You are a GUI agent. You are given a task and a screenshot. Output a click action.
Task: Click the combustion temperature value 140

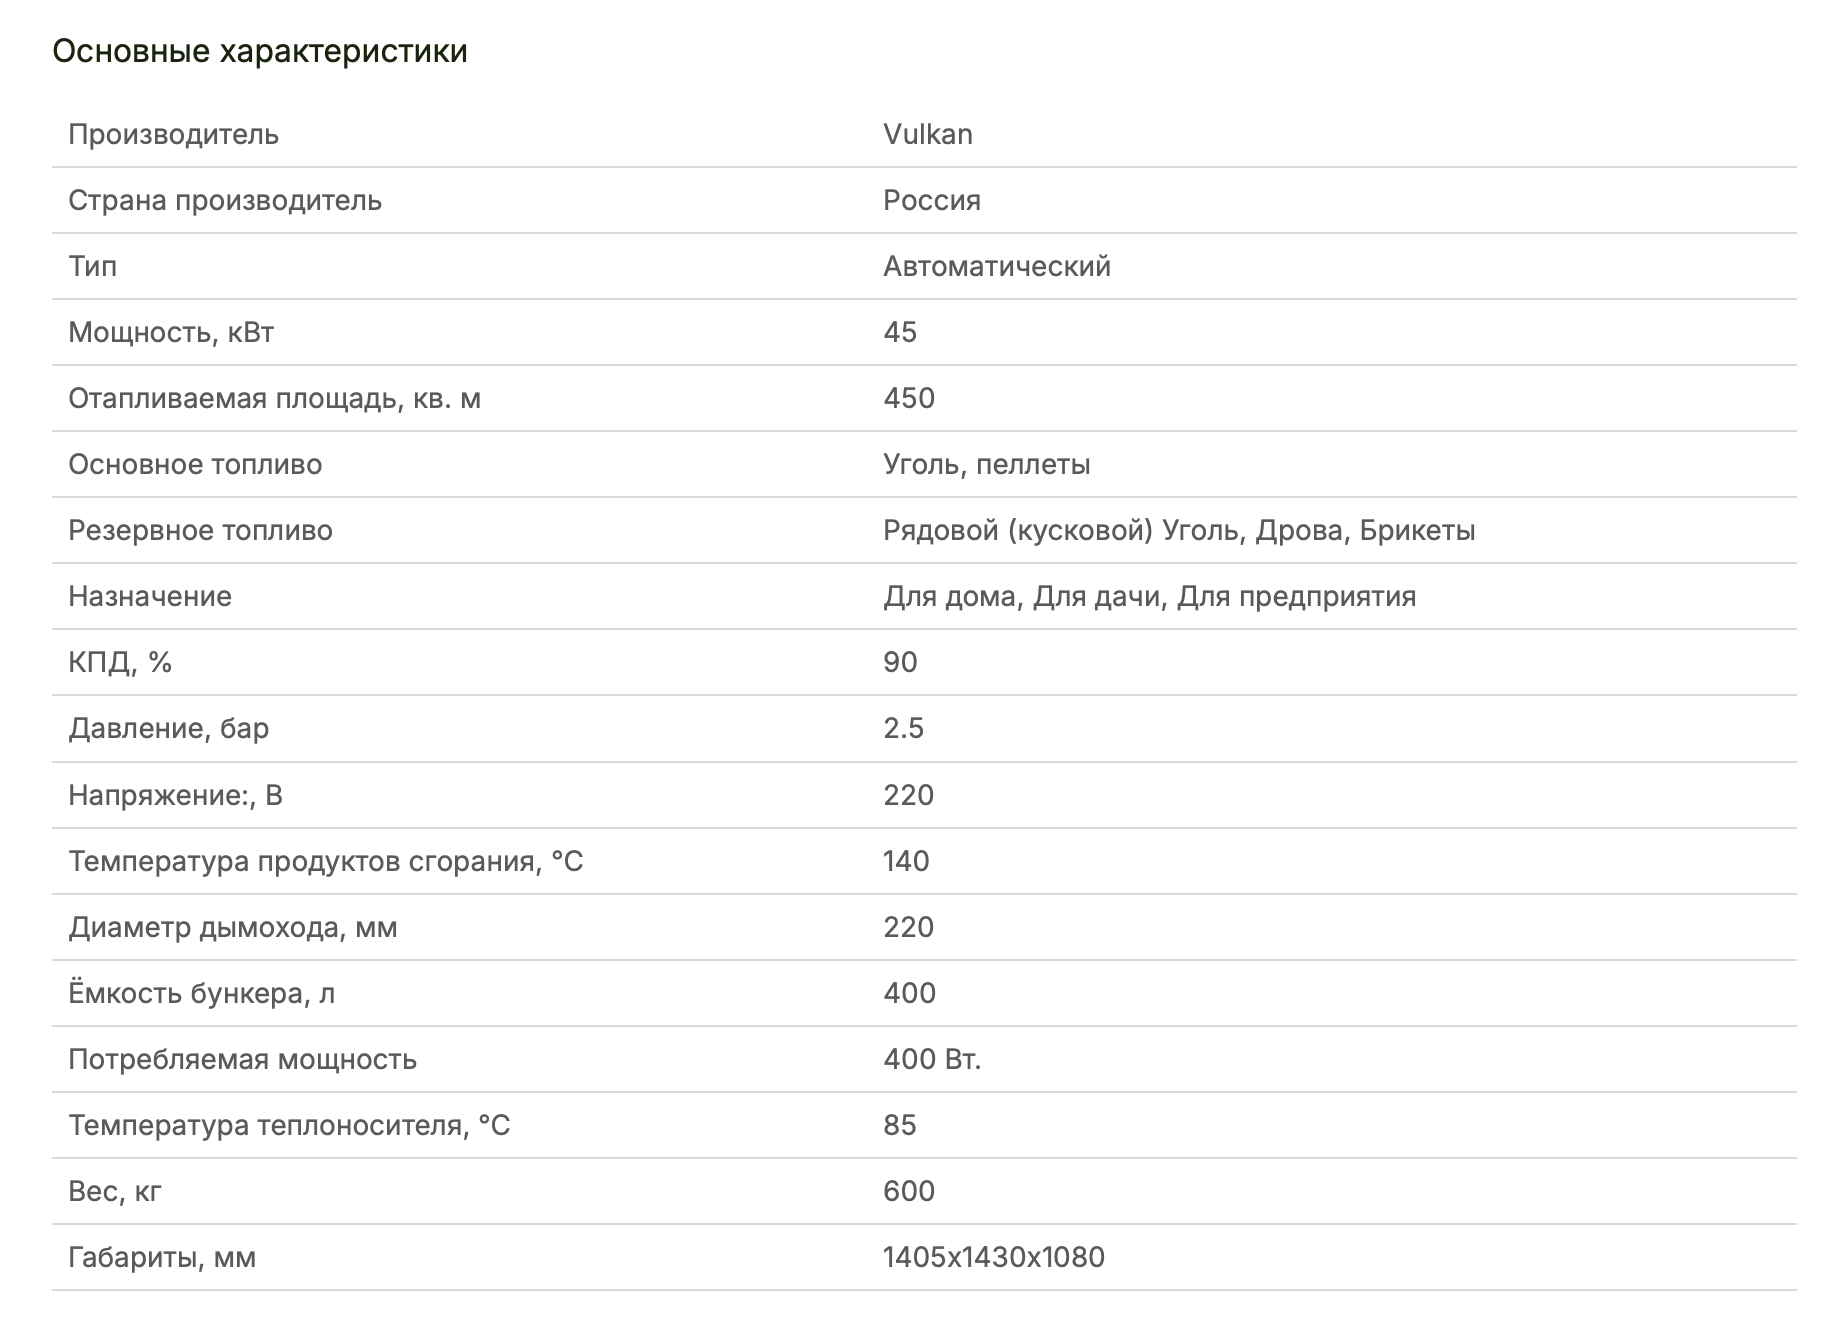[x=906, y=861]
